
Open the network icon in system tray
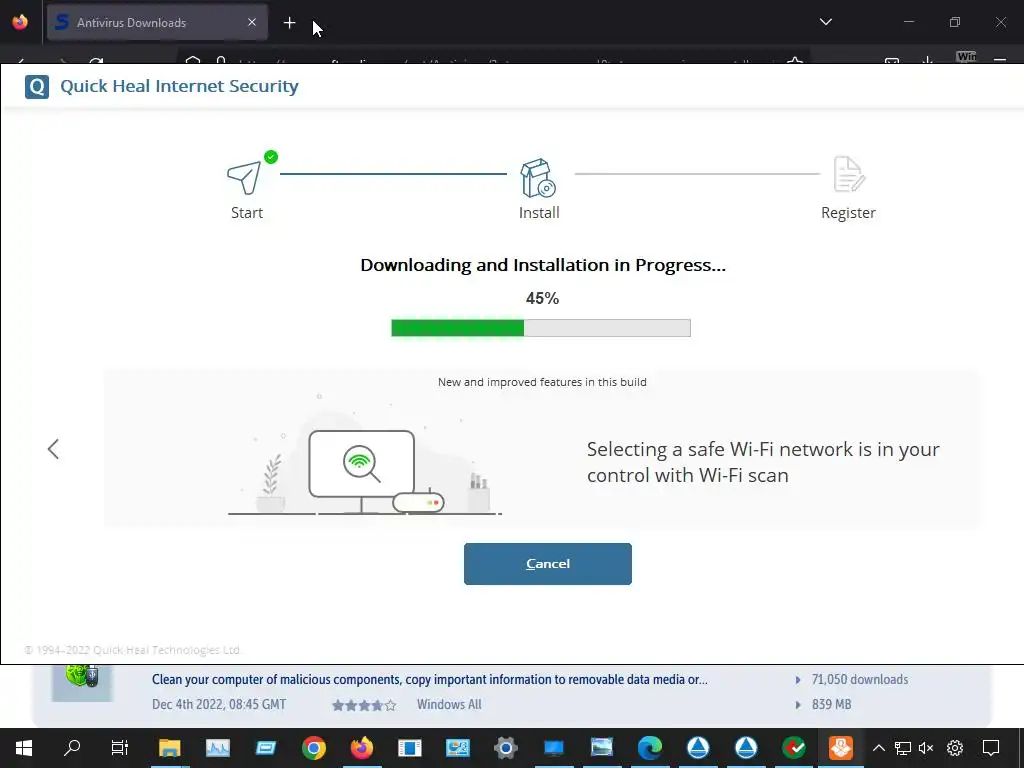tap(903, 748)
